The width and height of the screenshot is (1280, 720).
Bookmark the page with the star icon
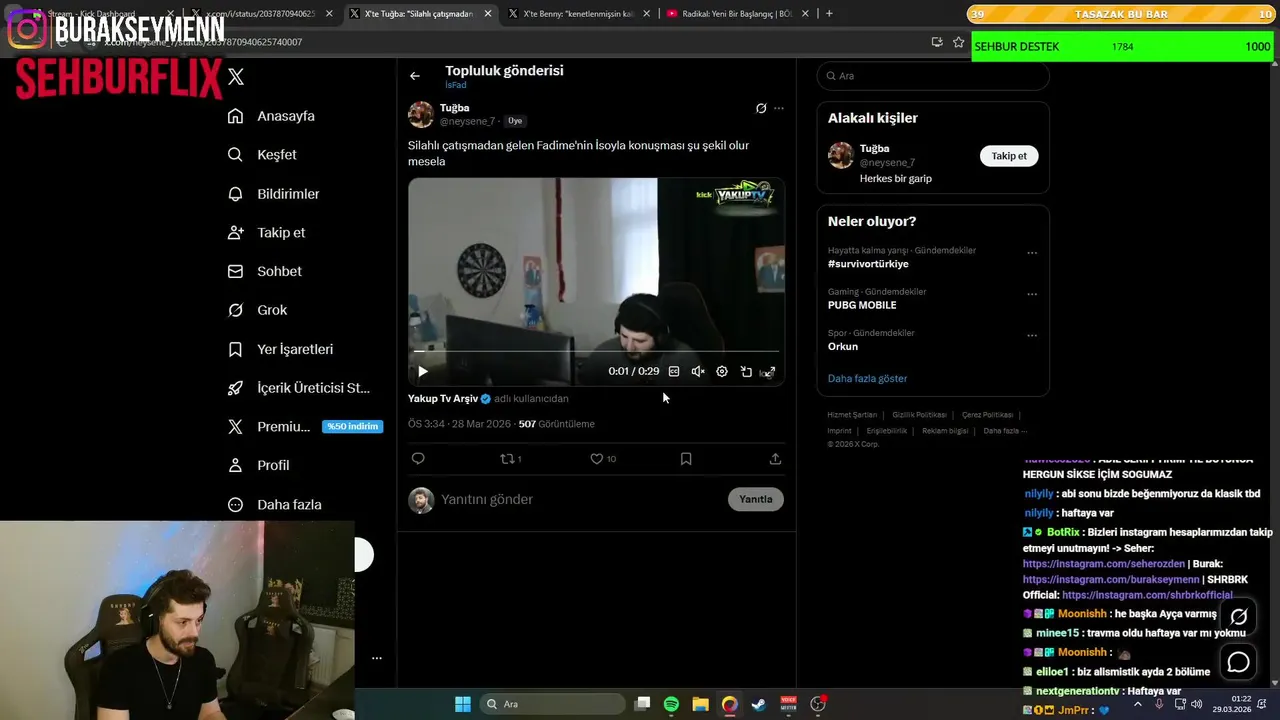959,42
